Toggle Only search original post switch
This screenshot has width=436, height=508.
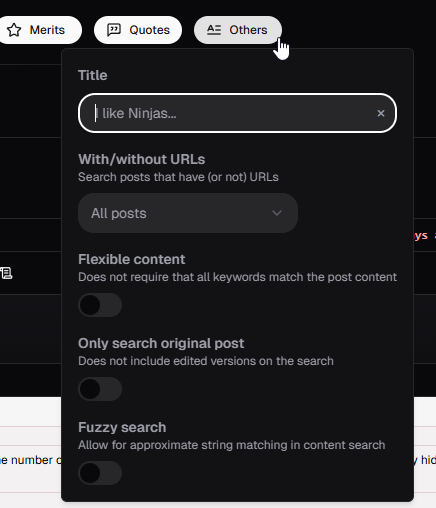tap(100, 389)
